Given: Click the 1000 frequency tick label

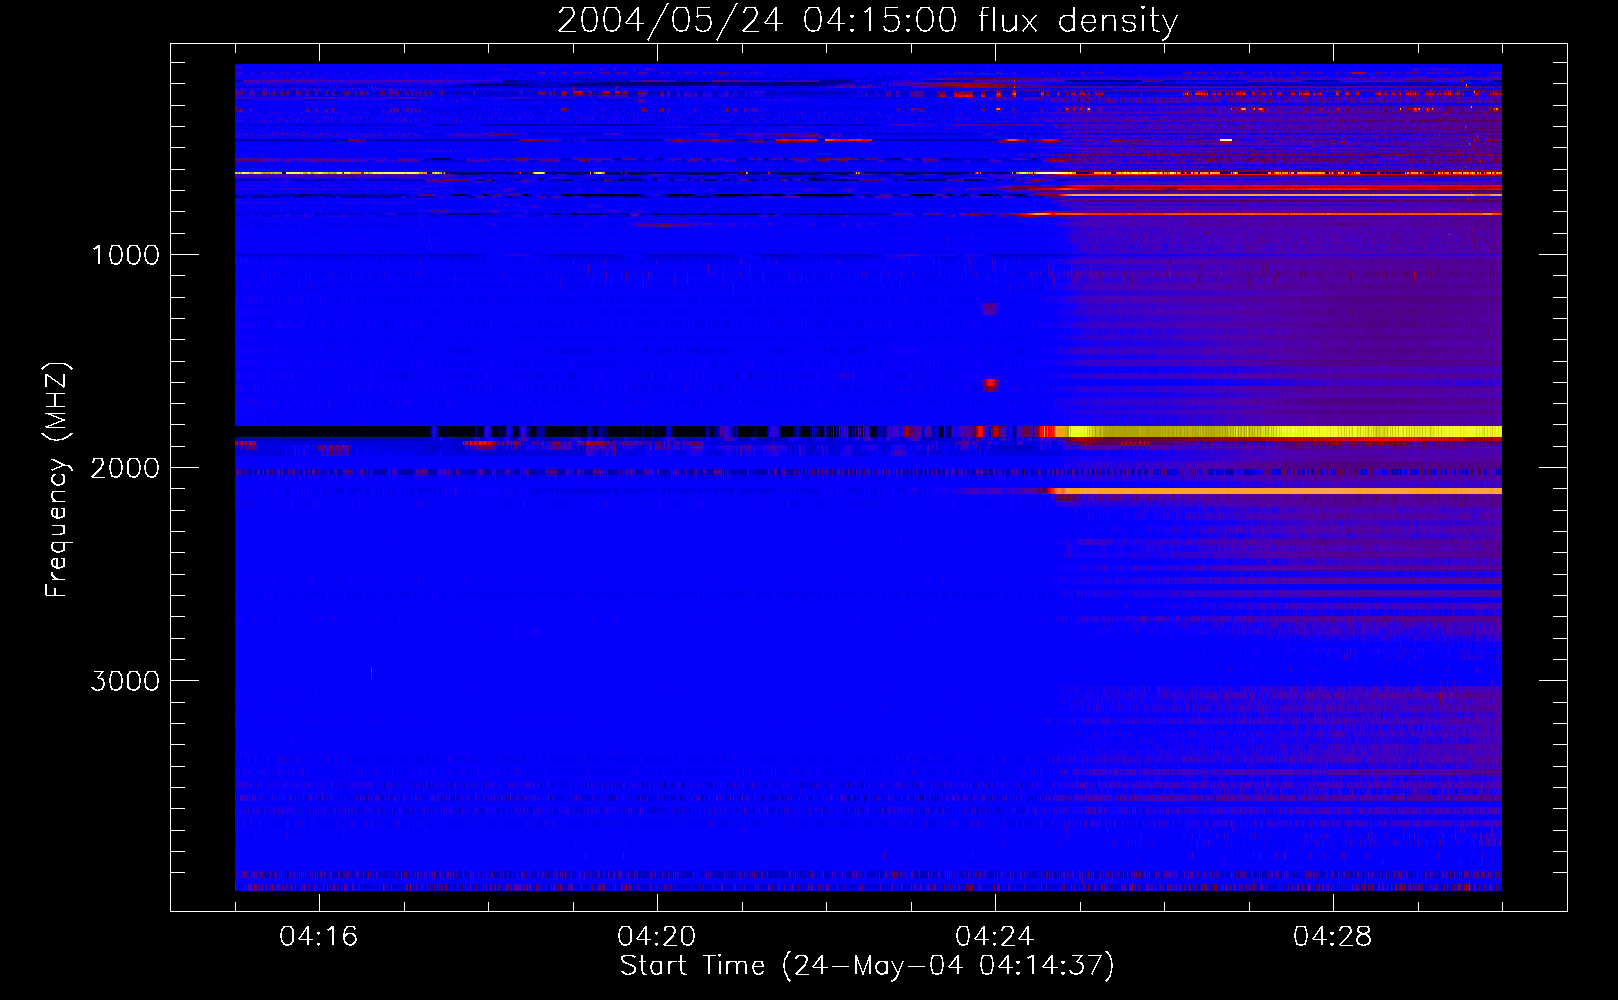Looking at the screenshot, I should tap(125, 255).
